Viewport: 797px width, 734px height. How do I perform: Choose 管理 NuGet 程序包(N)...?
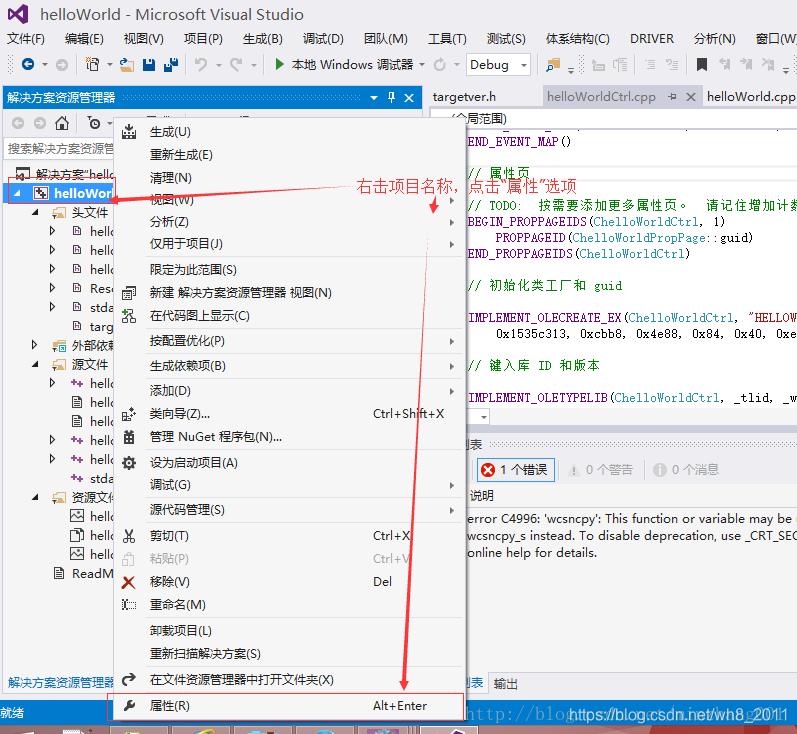click(x=289, y=437)
